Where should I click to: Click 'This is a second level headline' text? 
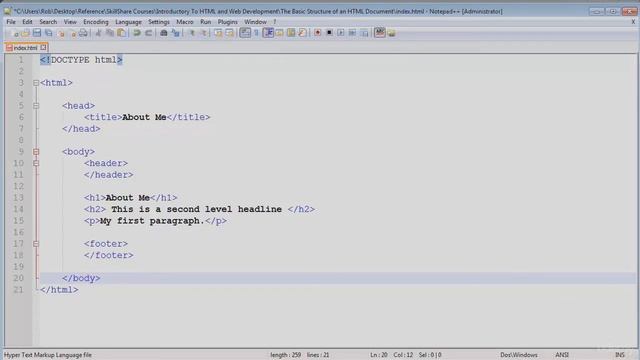coord(196,209)
